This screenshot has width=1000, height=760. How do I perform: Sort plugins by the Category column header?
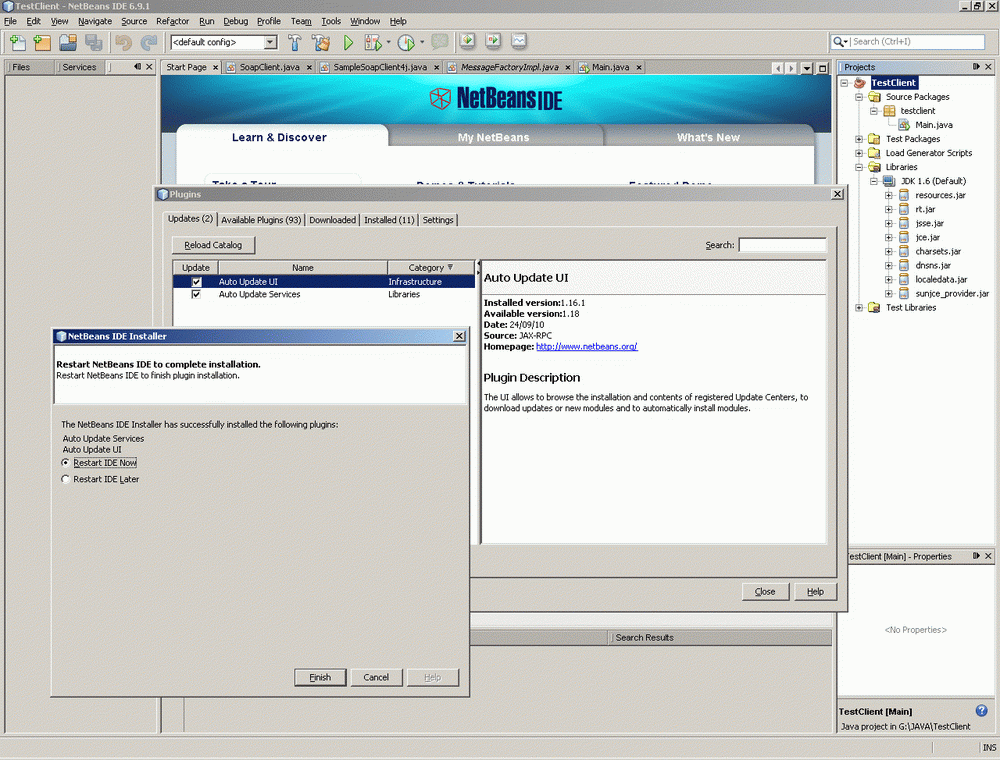tap(430, 268)
